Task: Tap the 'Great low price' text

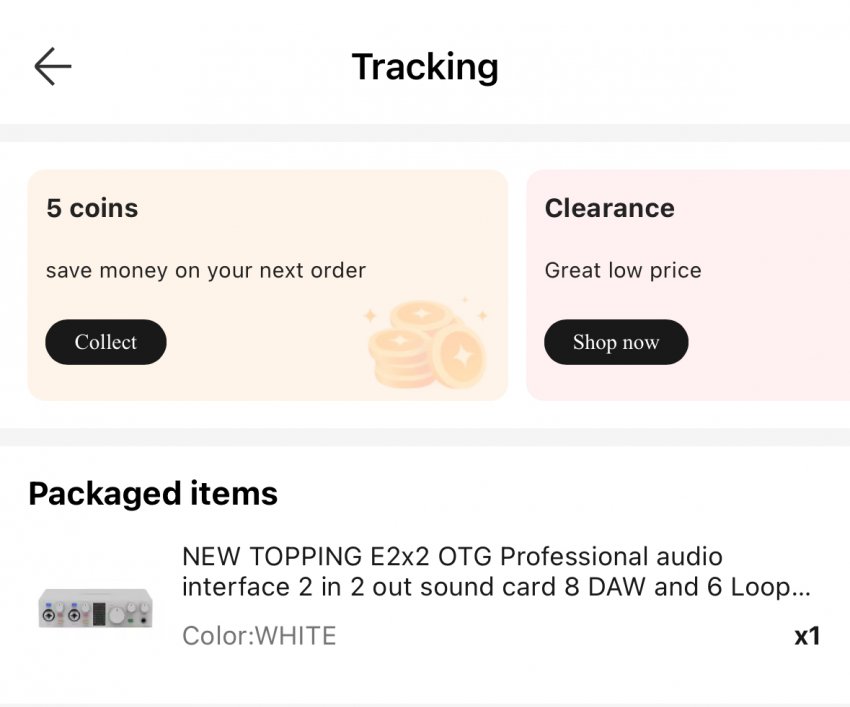Action: pyautogui.click(x=623, y=270)
